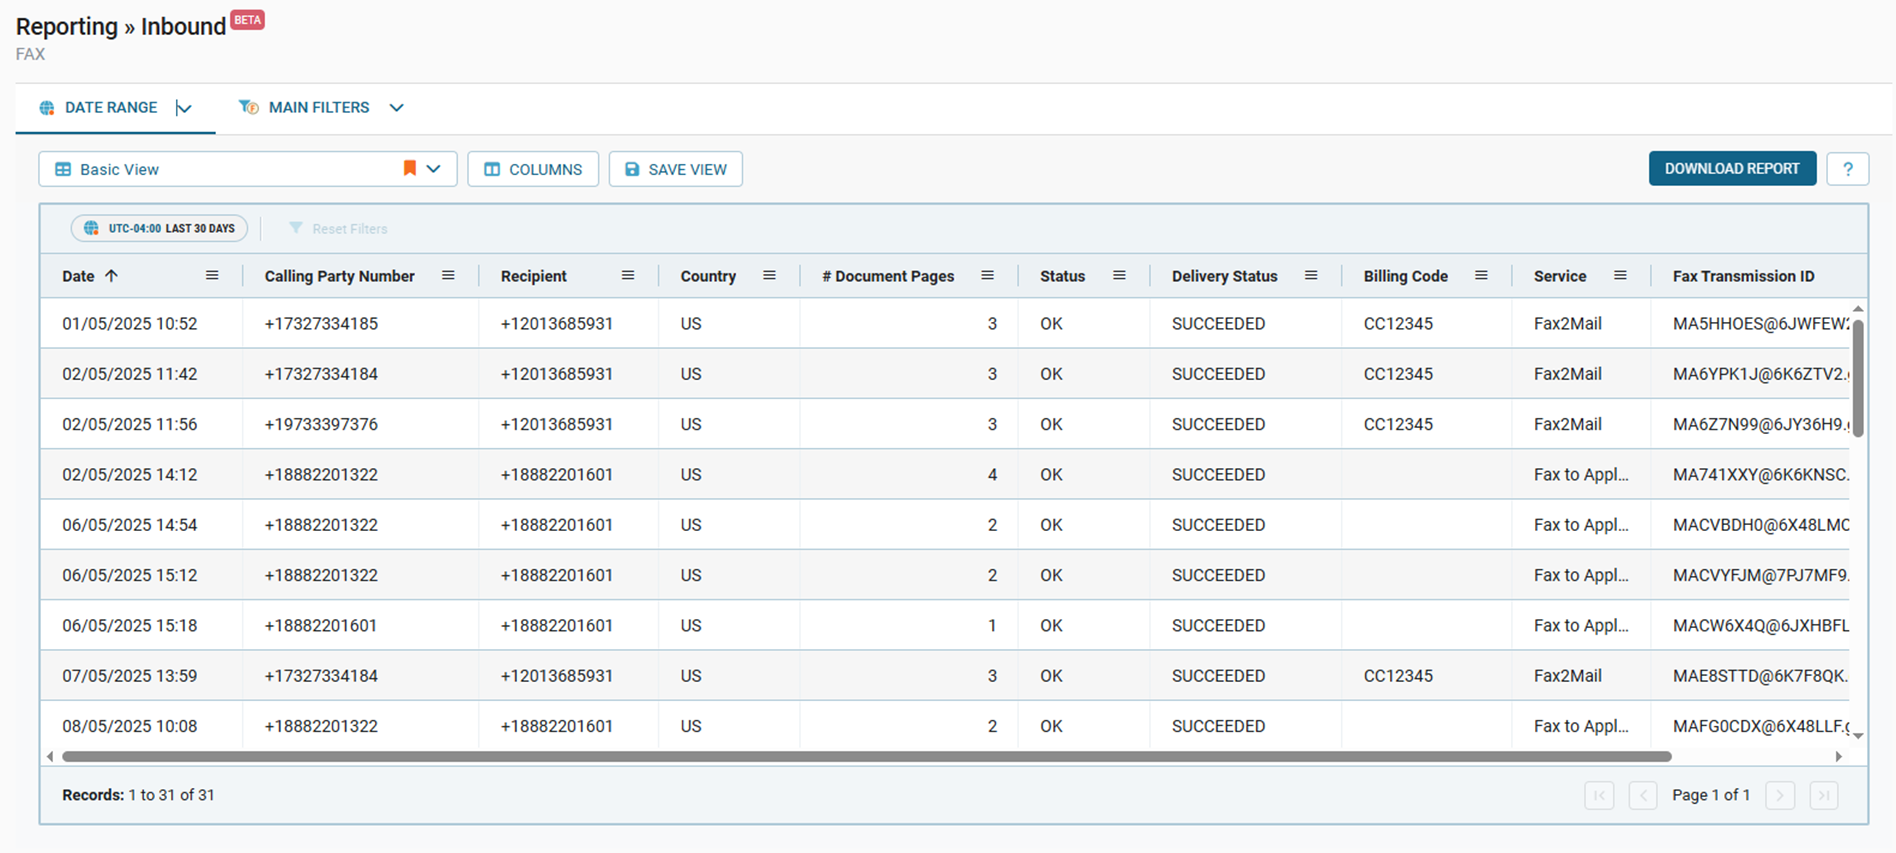Go to the last page of records
Viewport: 1896px width, 853px height.
click(1824, 795)
